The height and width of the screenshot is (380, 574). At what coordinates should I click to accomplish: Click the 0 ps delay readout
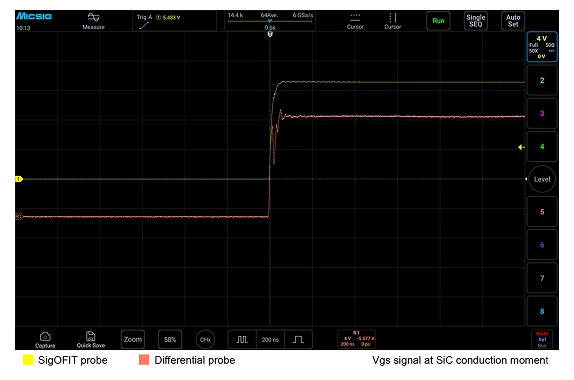pos(270,27)
